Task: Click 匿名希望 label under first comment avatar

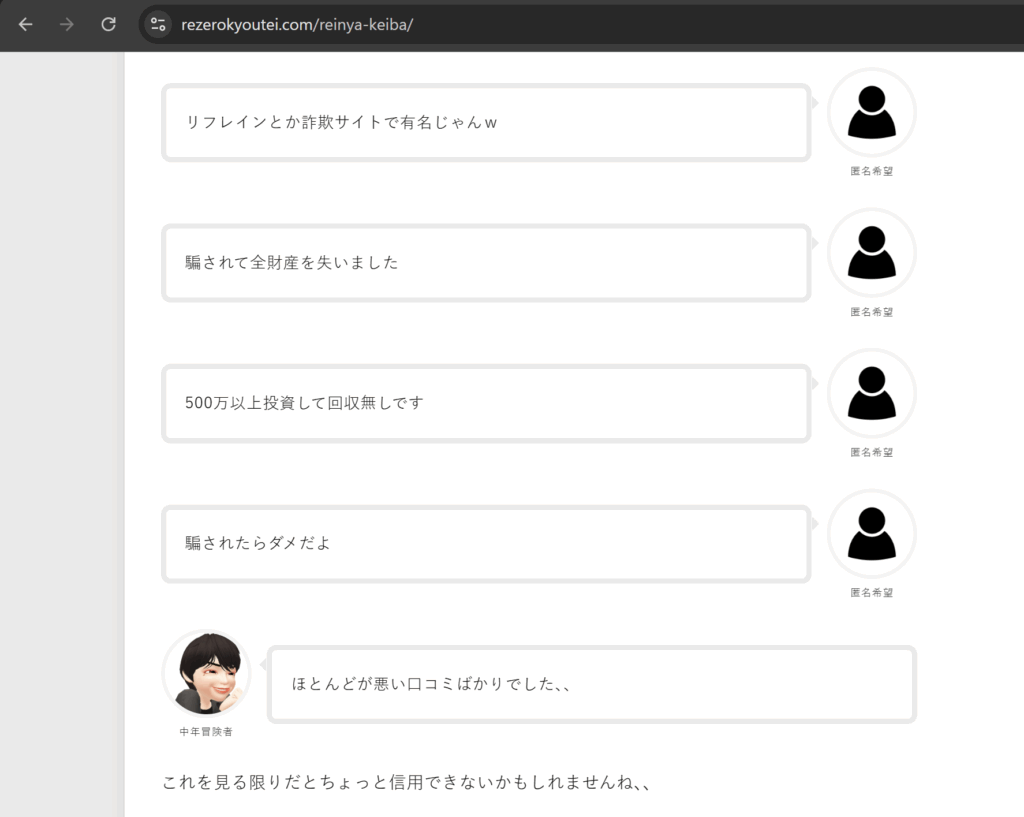Action: point(871,171)
